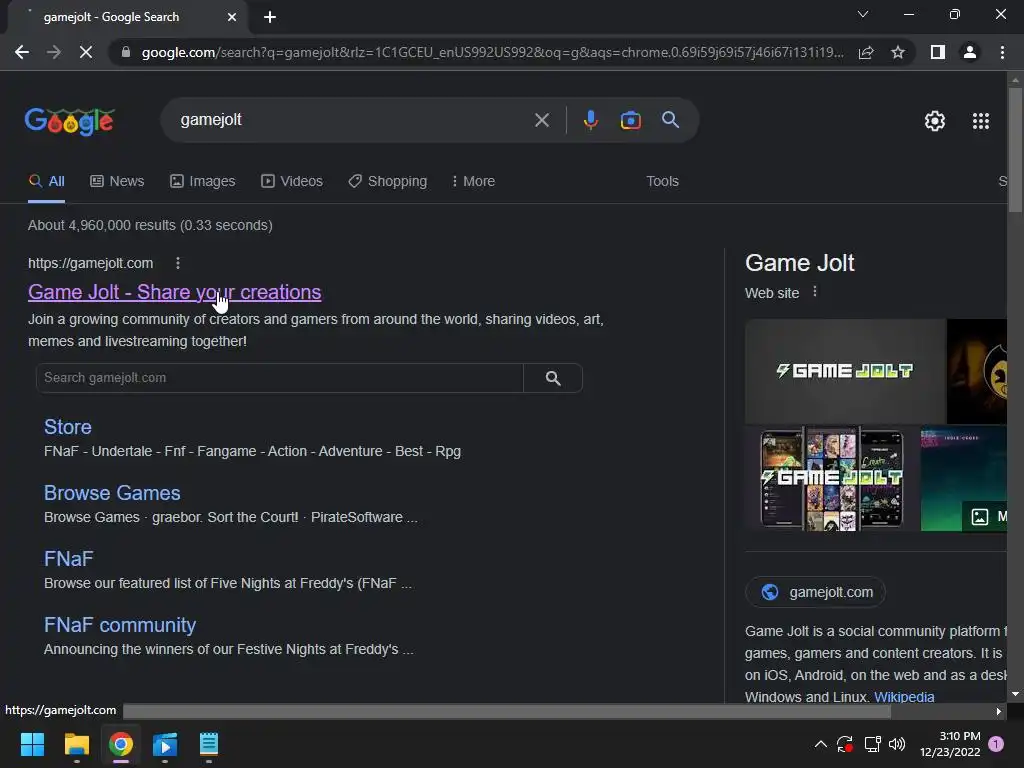Open options for gamejolt.com result

point(178,263)
